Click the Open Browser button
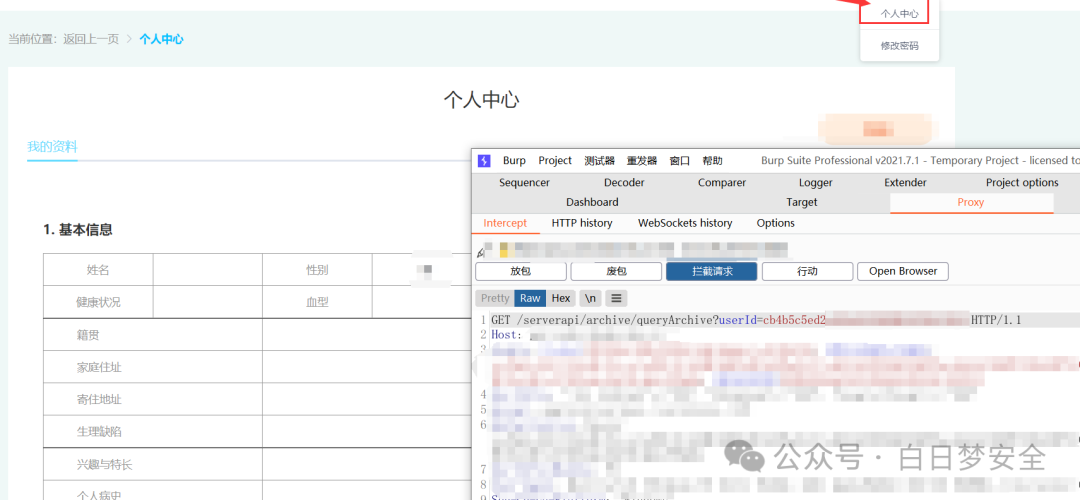This screenshot has width=1080, height=500. click(902, 271)
